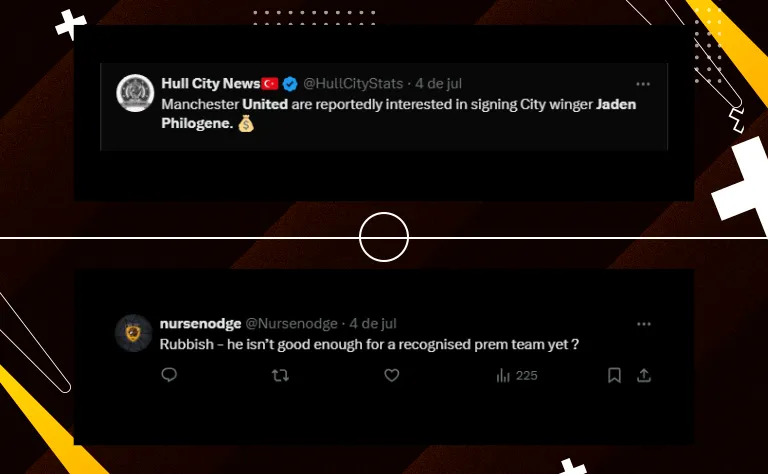Image resolution: width=768 pixels, height=474 pixels.
Task: Click the money bag emoji in the tweet
Action: [246, 123]
